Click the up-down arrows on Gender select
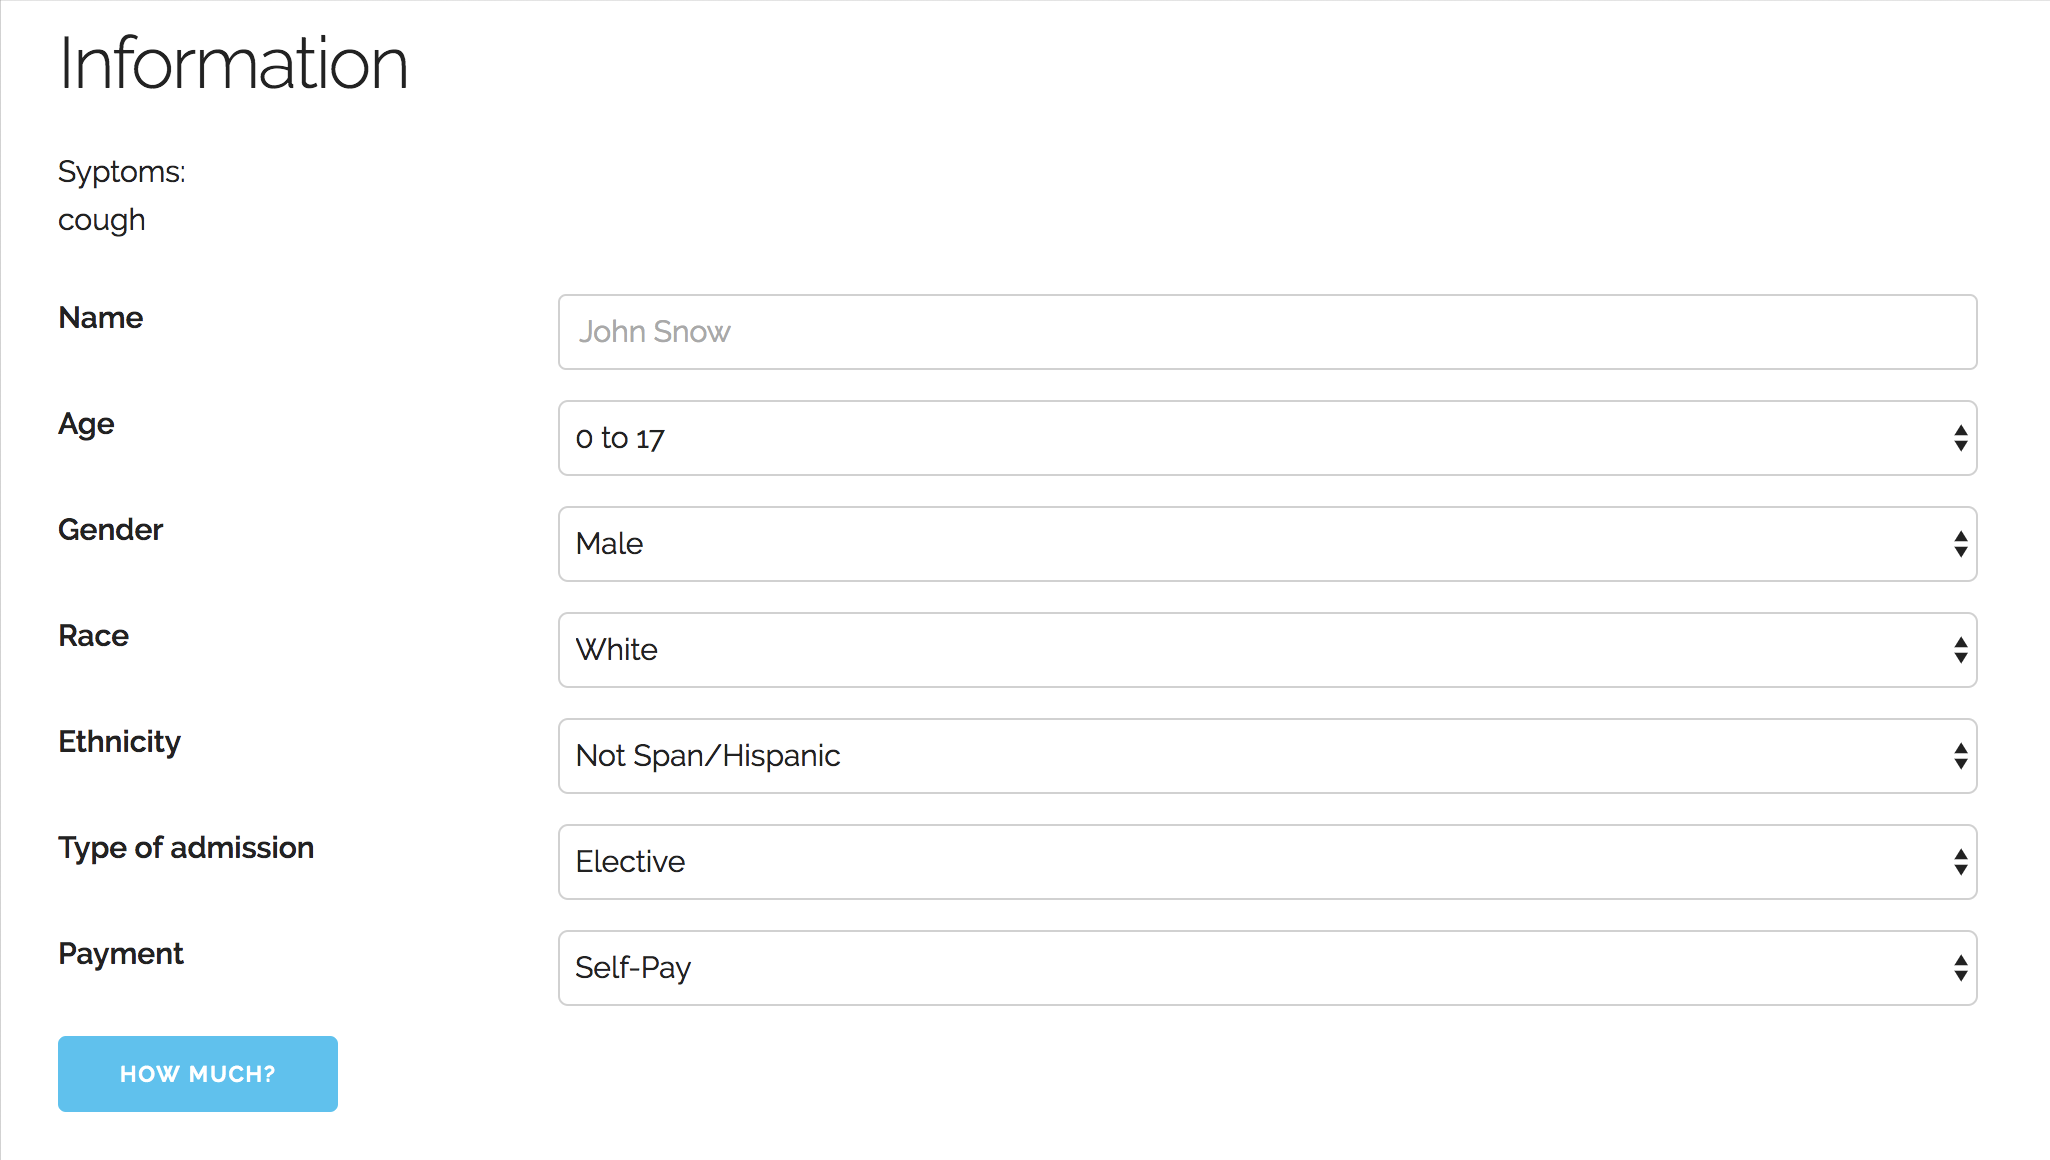The width and height of the screenshot is (2050, 1160). [1960, 544]
